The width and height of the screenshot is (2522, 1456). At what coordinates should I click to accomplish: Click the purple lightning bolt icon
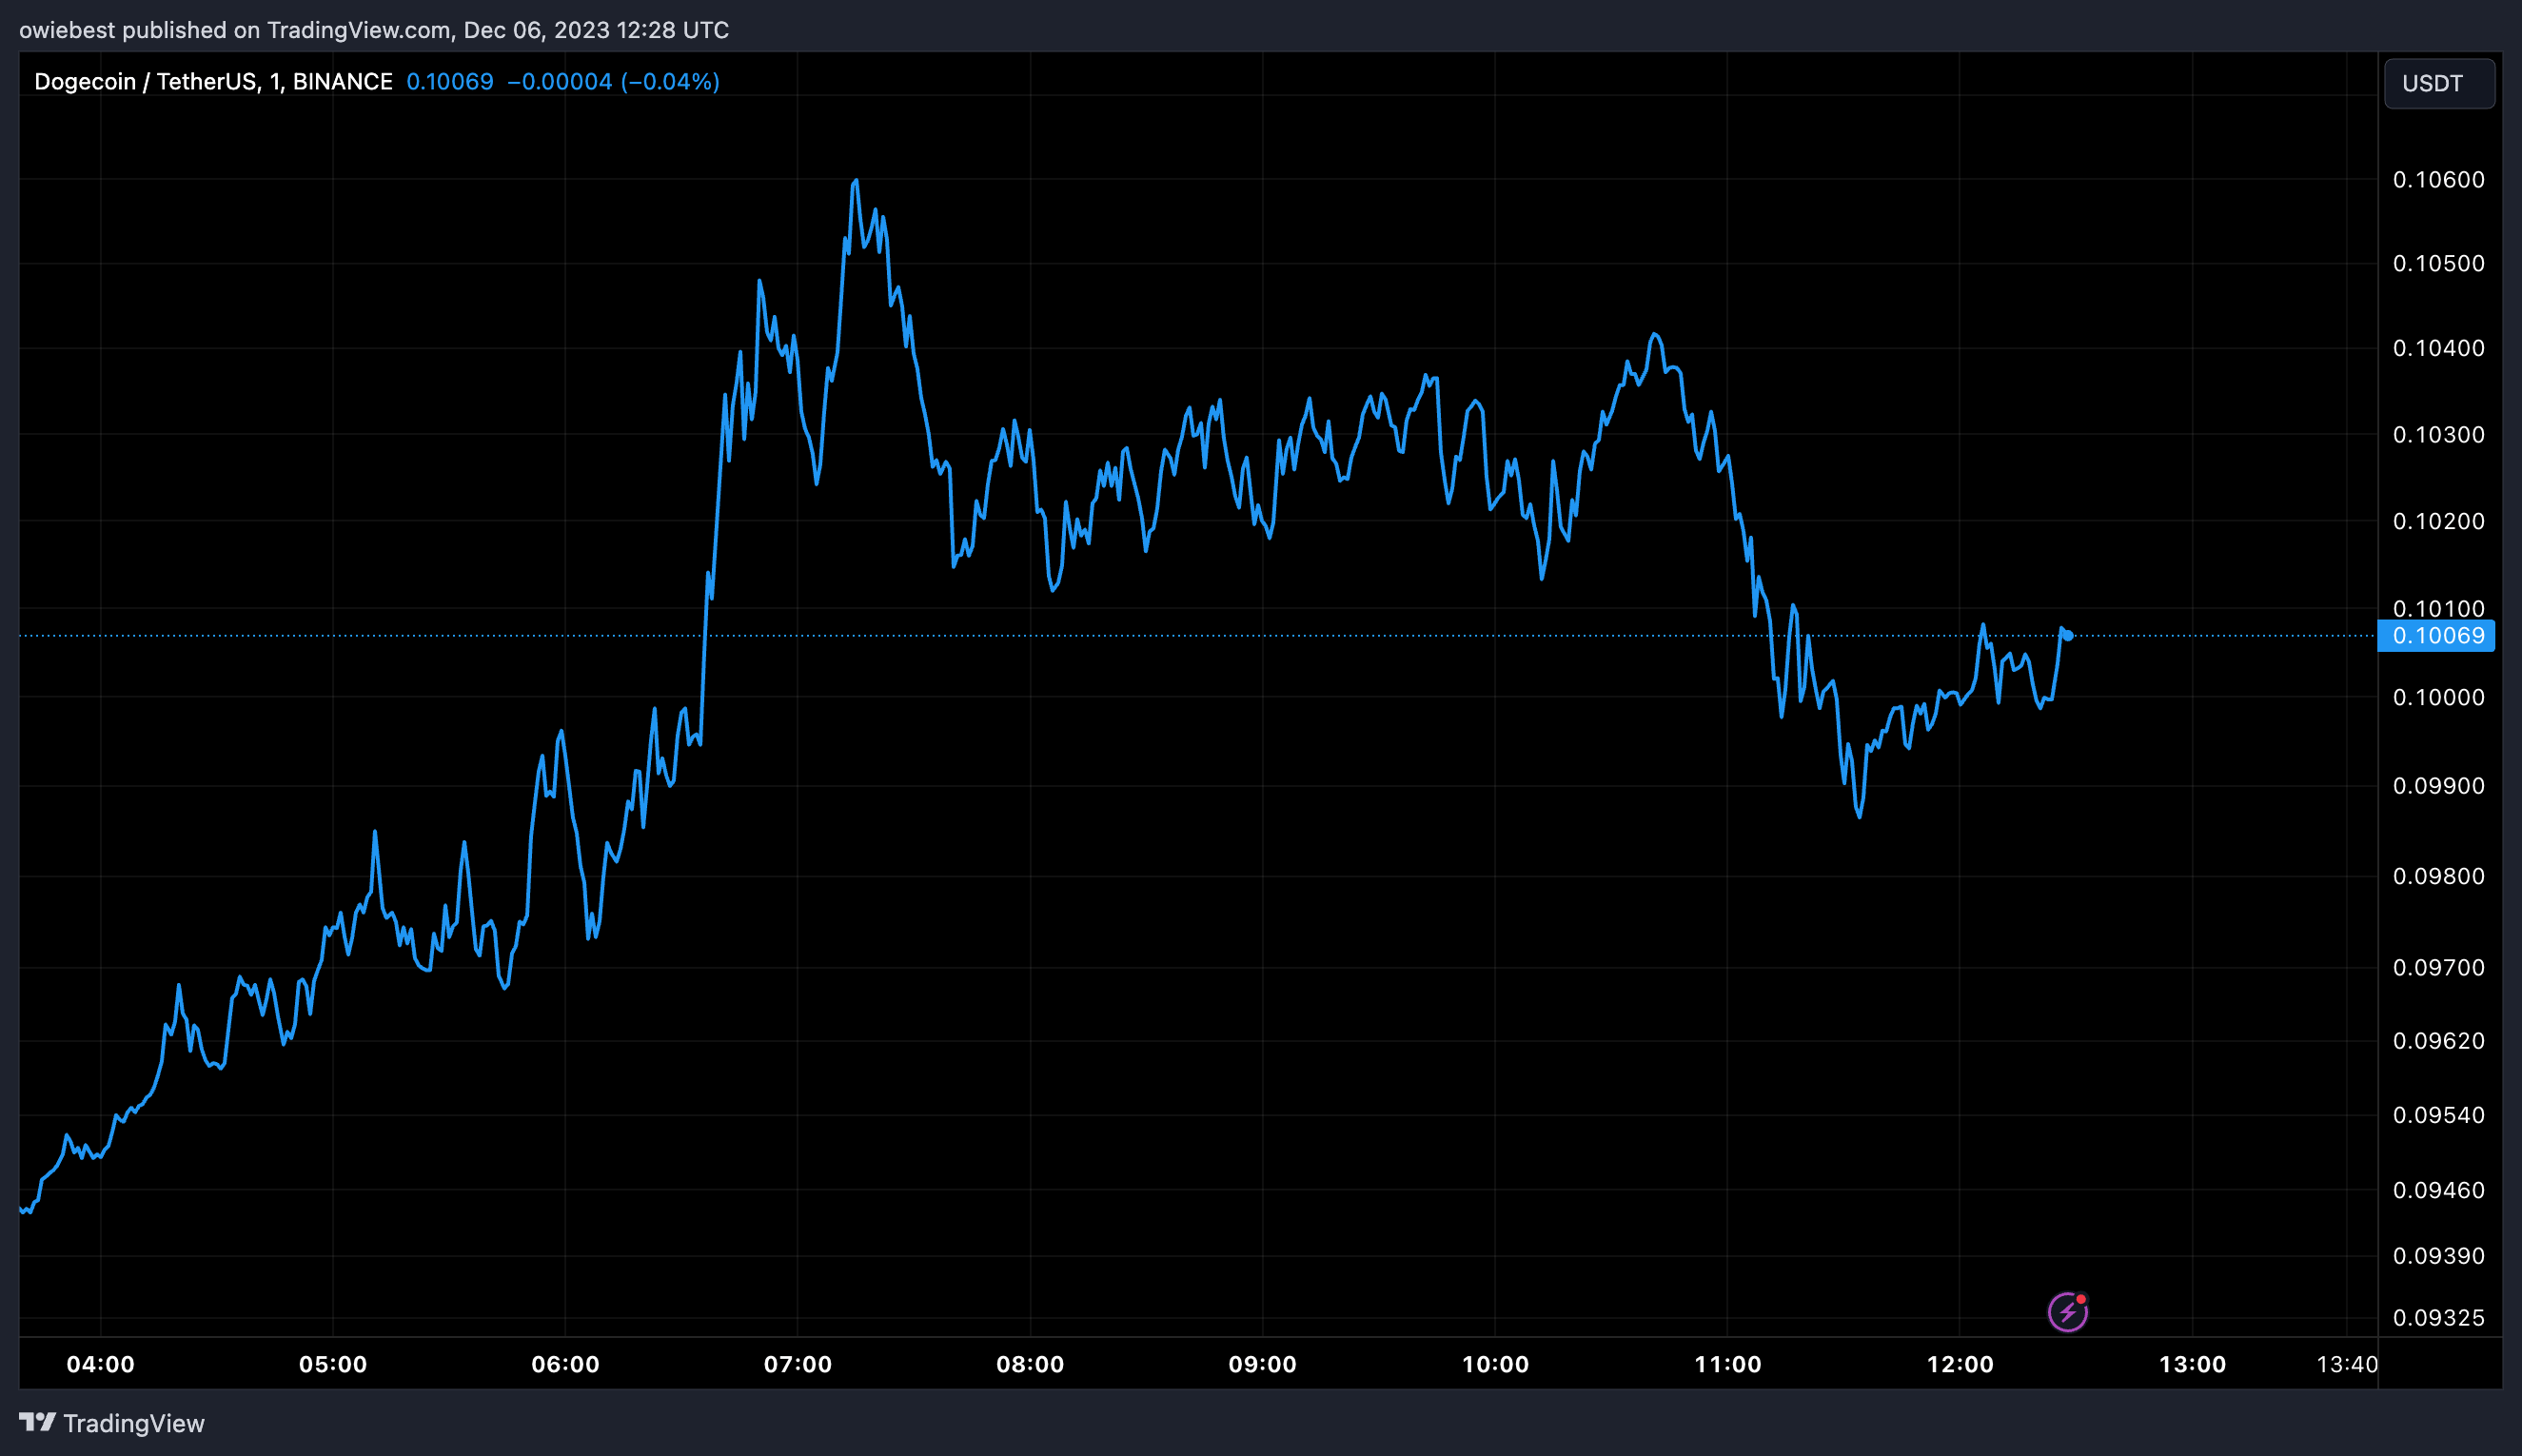[x=2067, y=1312]
